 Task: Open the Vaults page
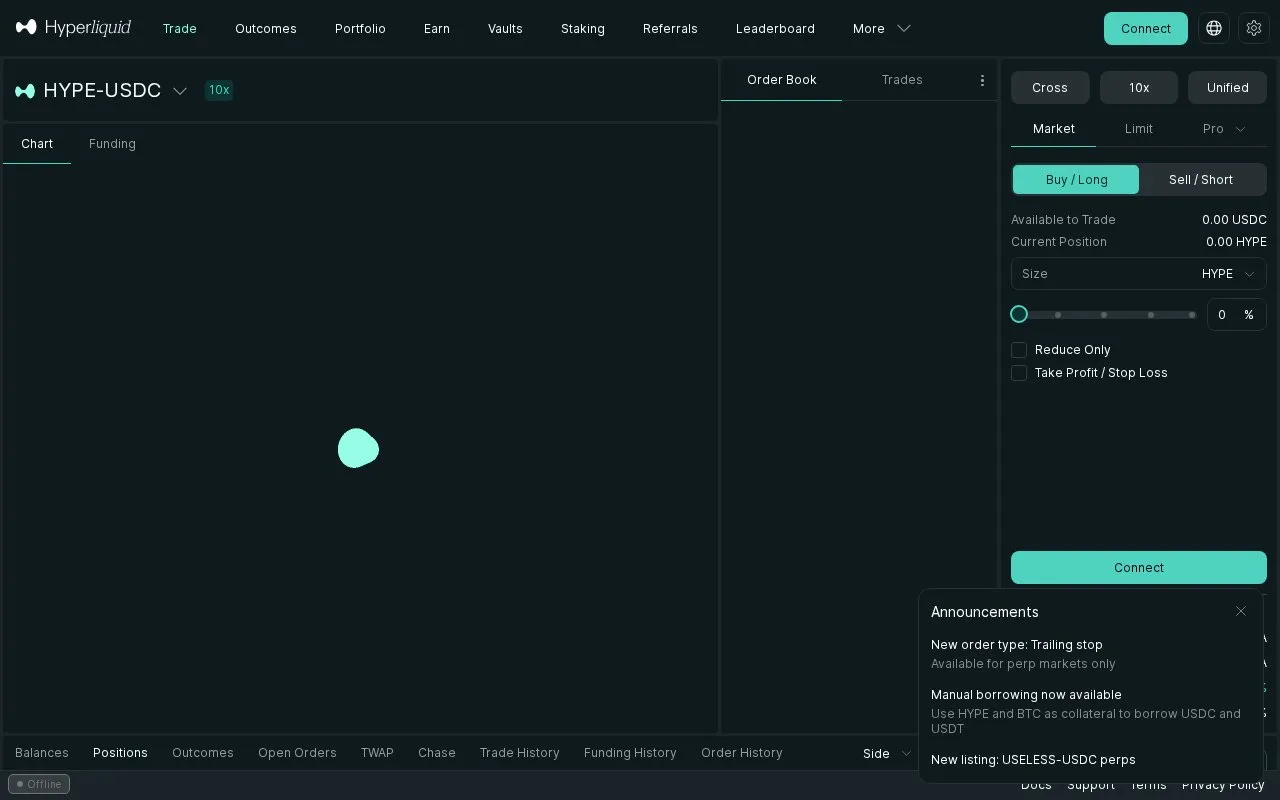[x=505, y=29]
